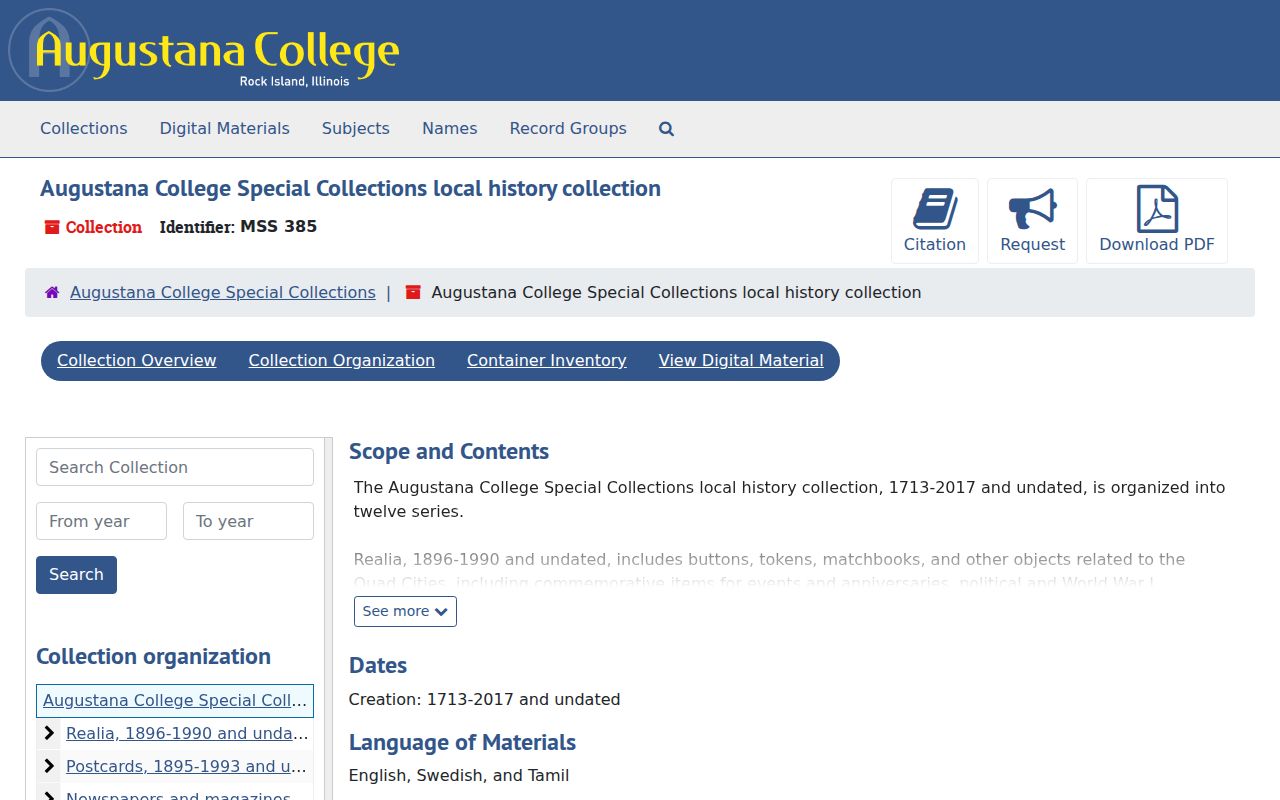
Task: Click the Download PDF file icon
Action: coord(1157,209)
